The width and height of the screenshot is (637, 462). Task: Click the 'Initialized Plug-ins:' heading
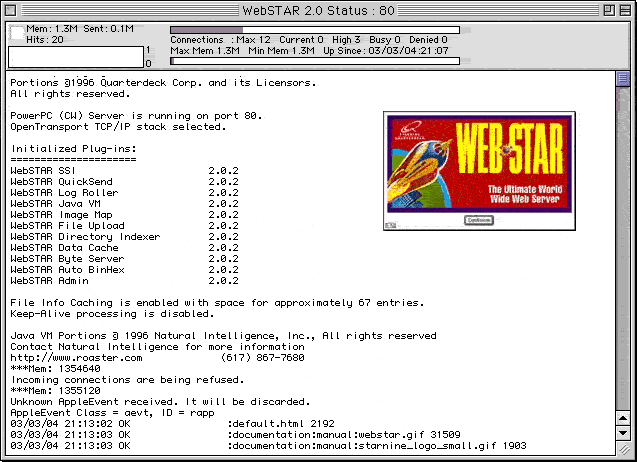point(74,149)
